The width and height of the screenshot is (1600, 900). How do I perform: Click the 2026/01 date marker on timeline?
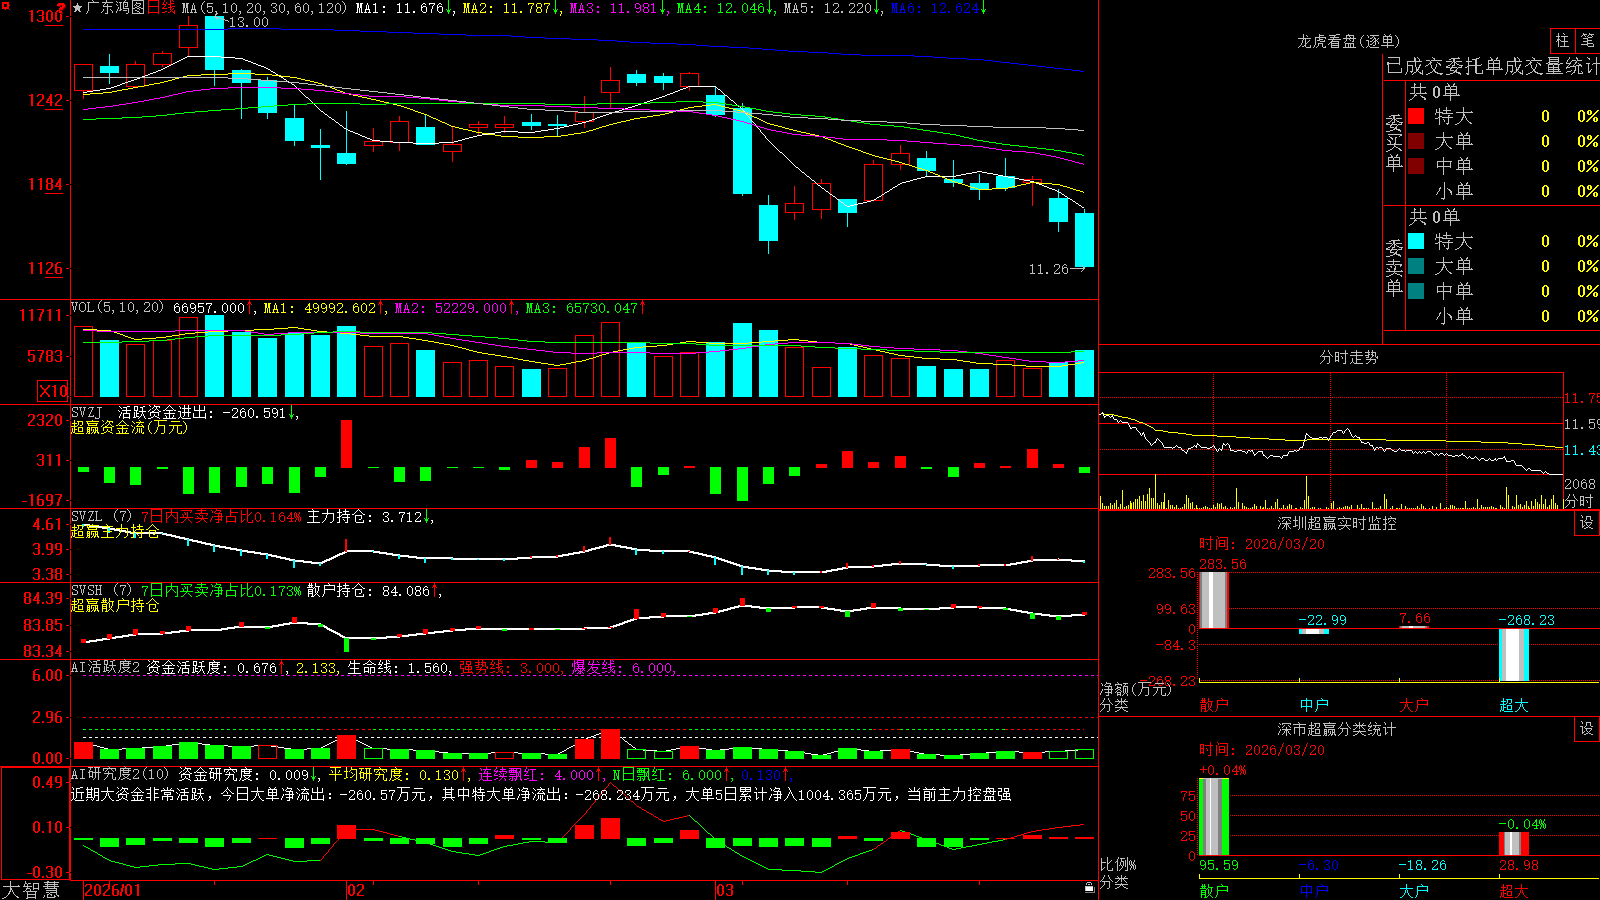click(x=113, y=890)
